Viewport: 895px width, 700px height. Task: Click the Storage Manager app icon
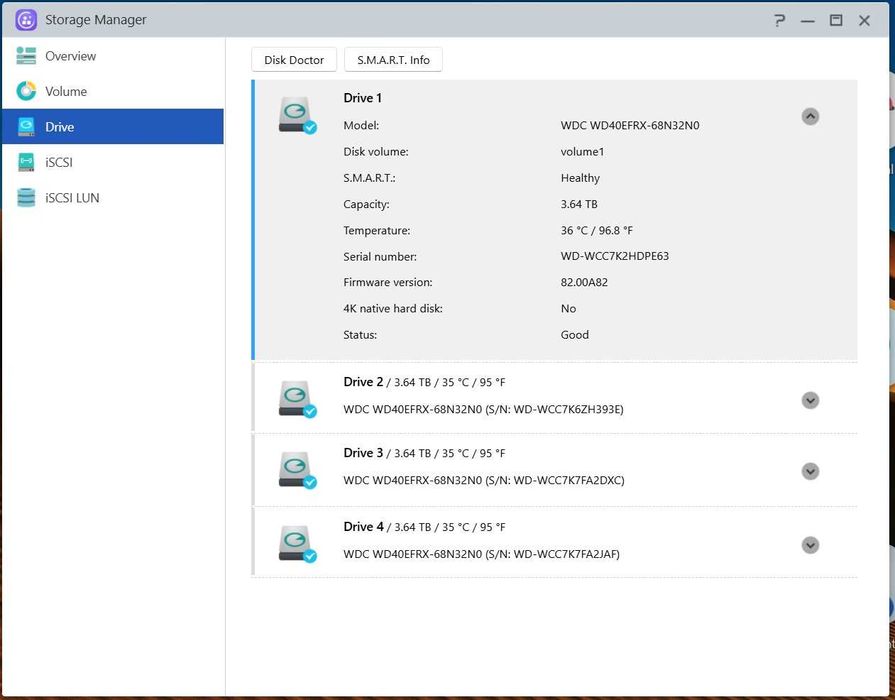[26, 20]
